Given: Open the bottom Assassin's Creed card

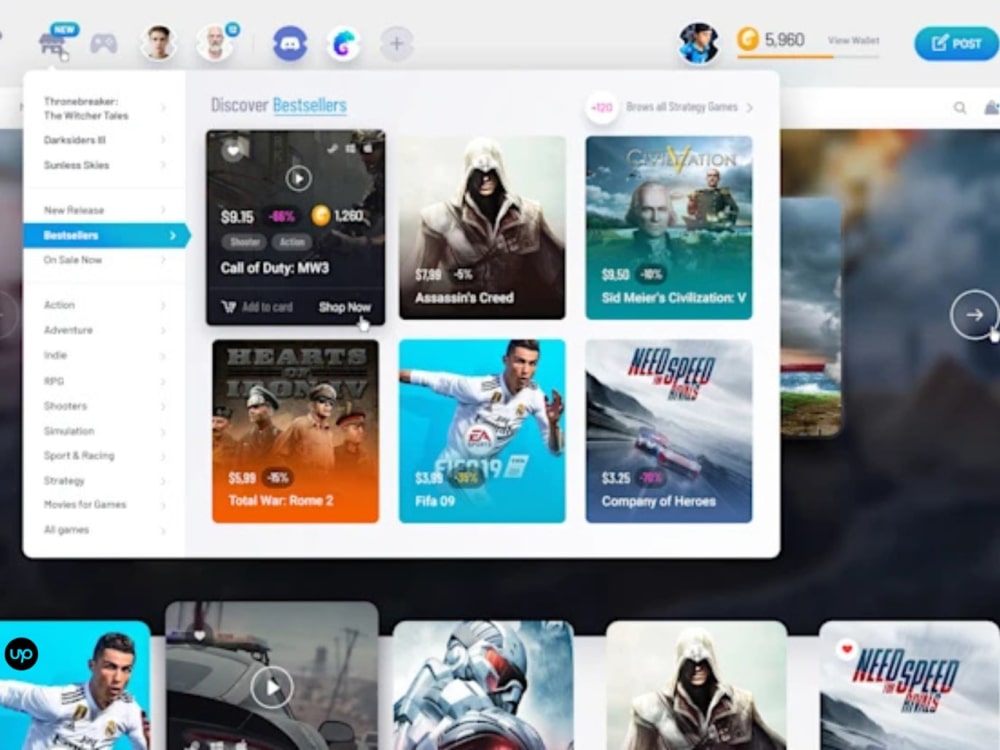Looking at the screenshot, I should click(696, 686).
